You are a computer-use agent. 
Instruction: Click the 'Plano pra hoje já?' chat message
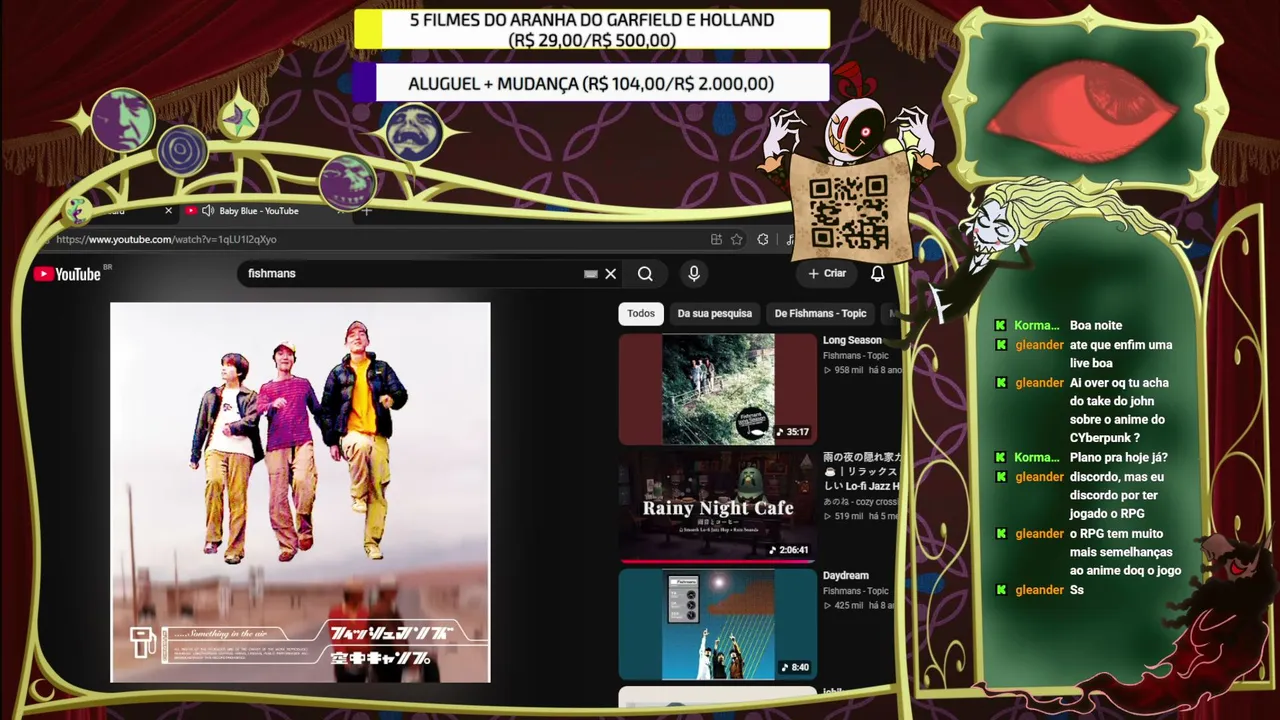coord(1119,458)
